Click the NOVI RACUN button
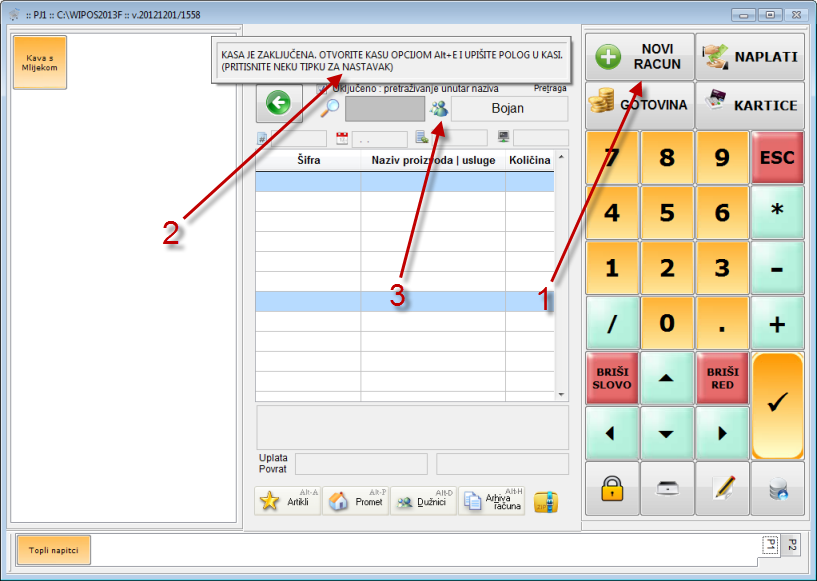This screenshot has width=817, height=581. 639,56
